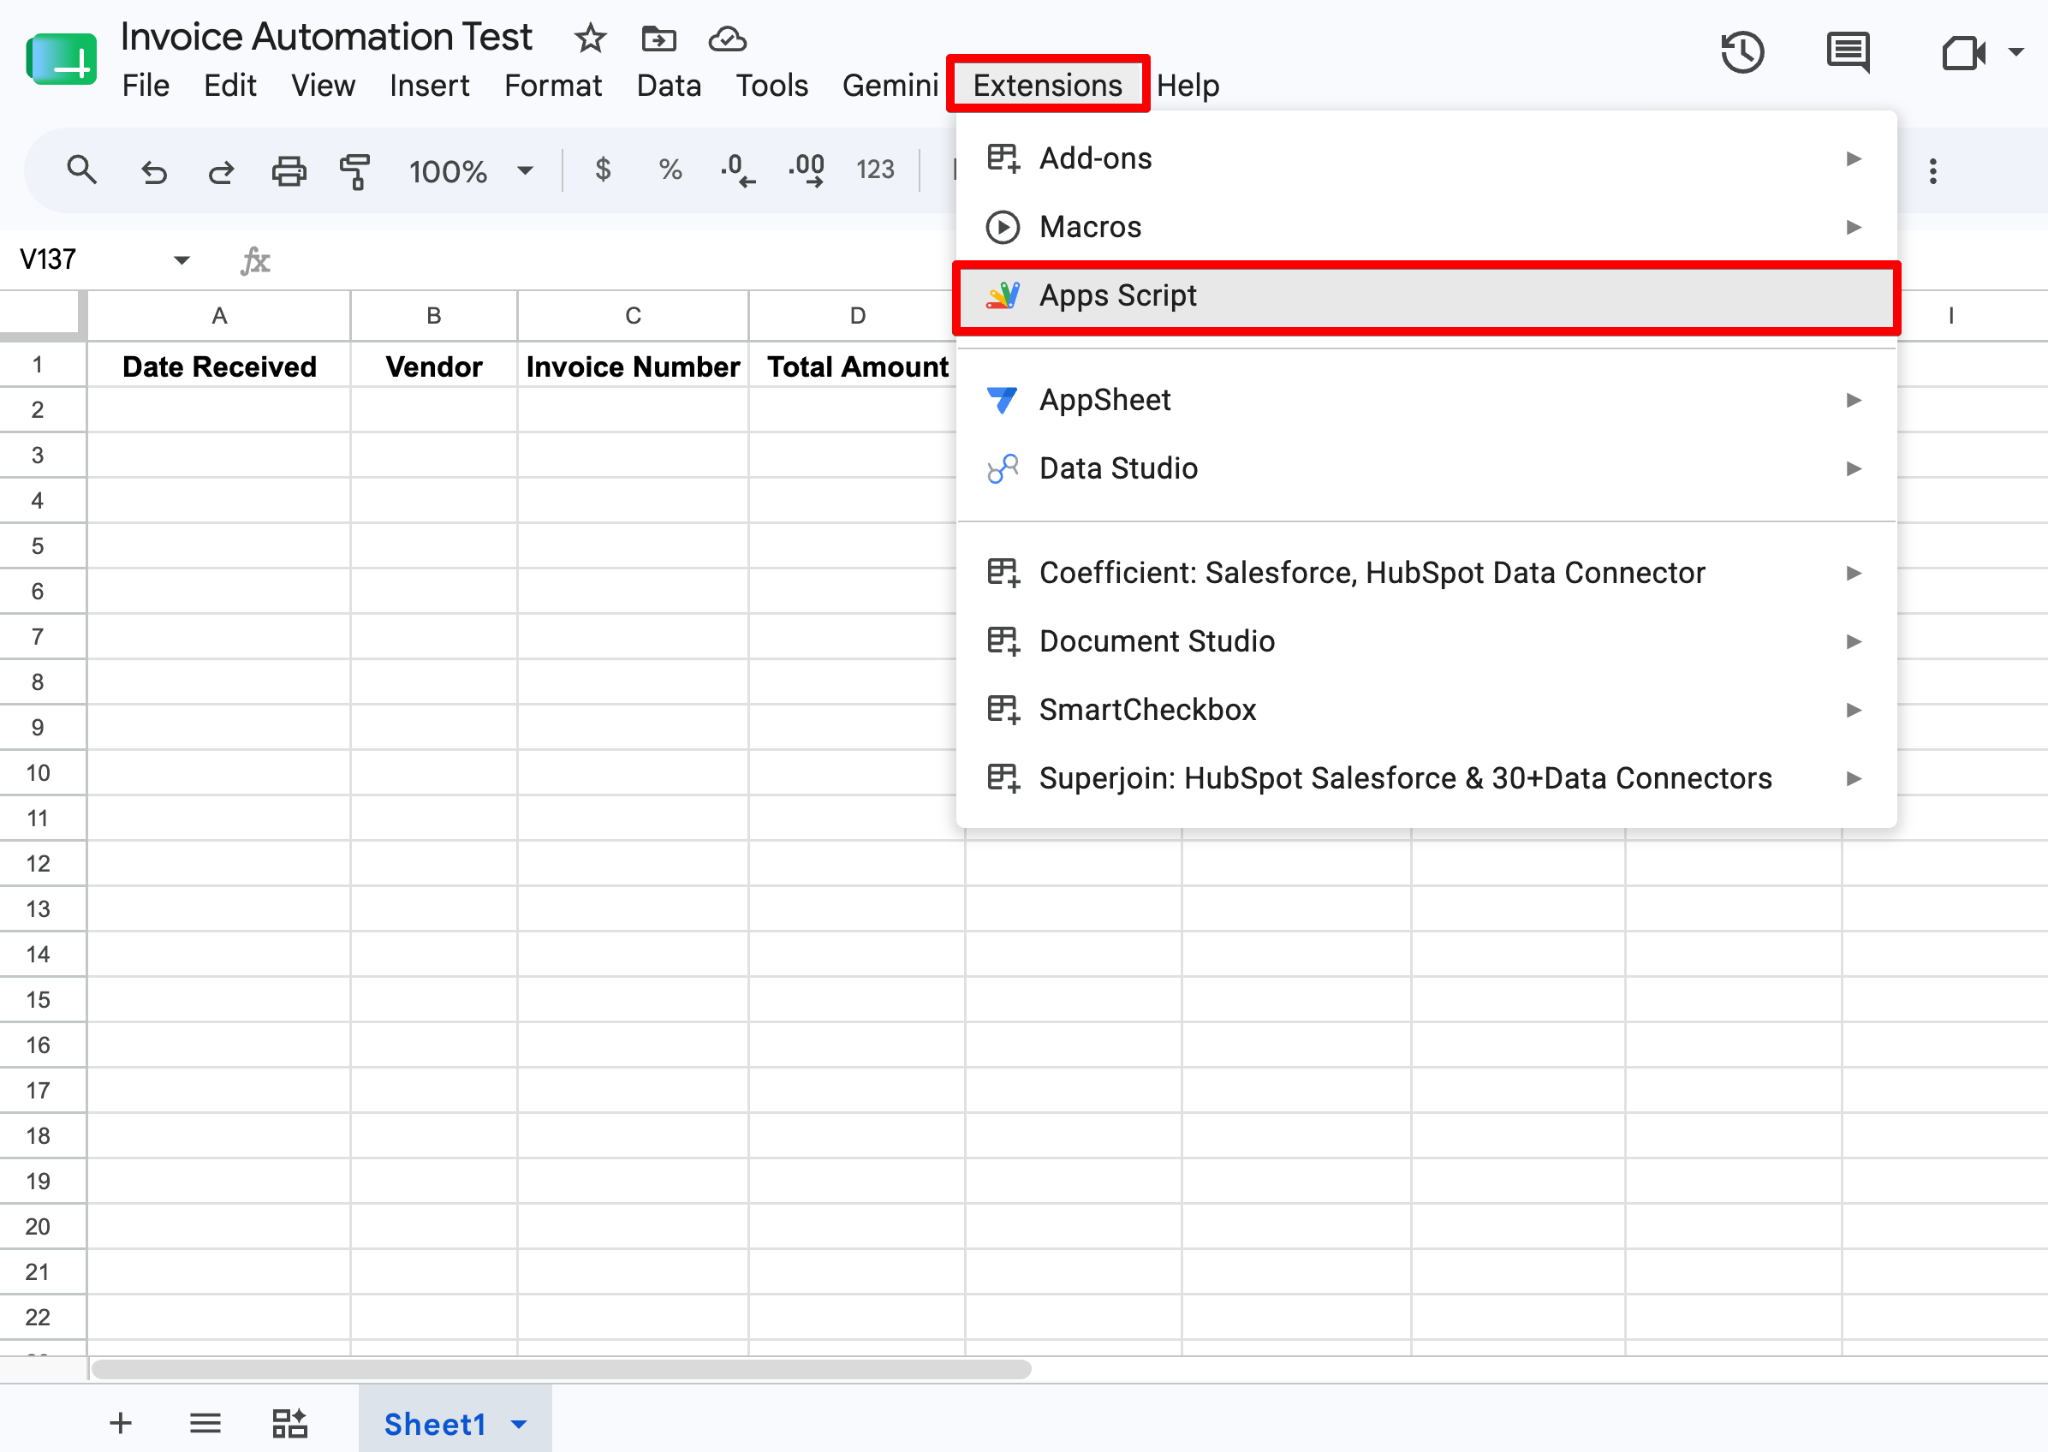Viewport: 2048px width, 1452px height.
Task: Check the cloud save status icon
Action: (x=727, y=39)
